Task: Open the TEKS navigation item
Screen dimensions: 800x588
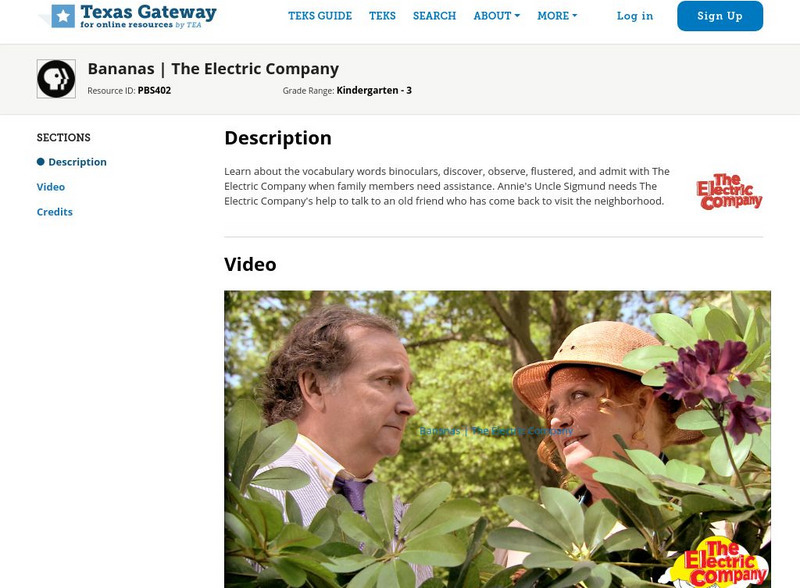Action: pyautogui.click(x=382, y=16)
